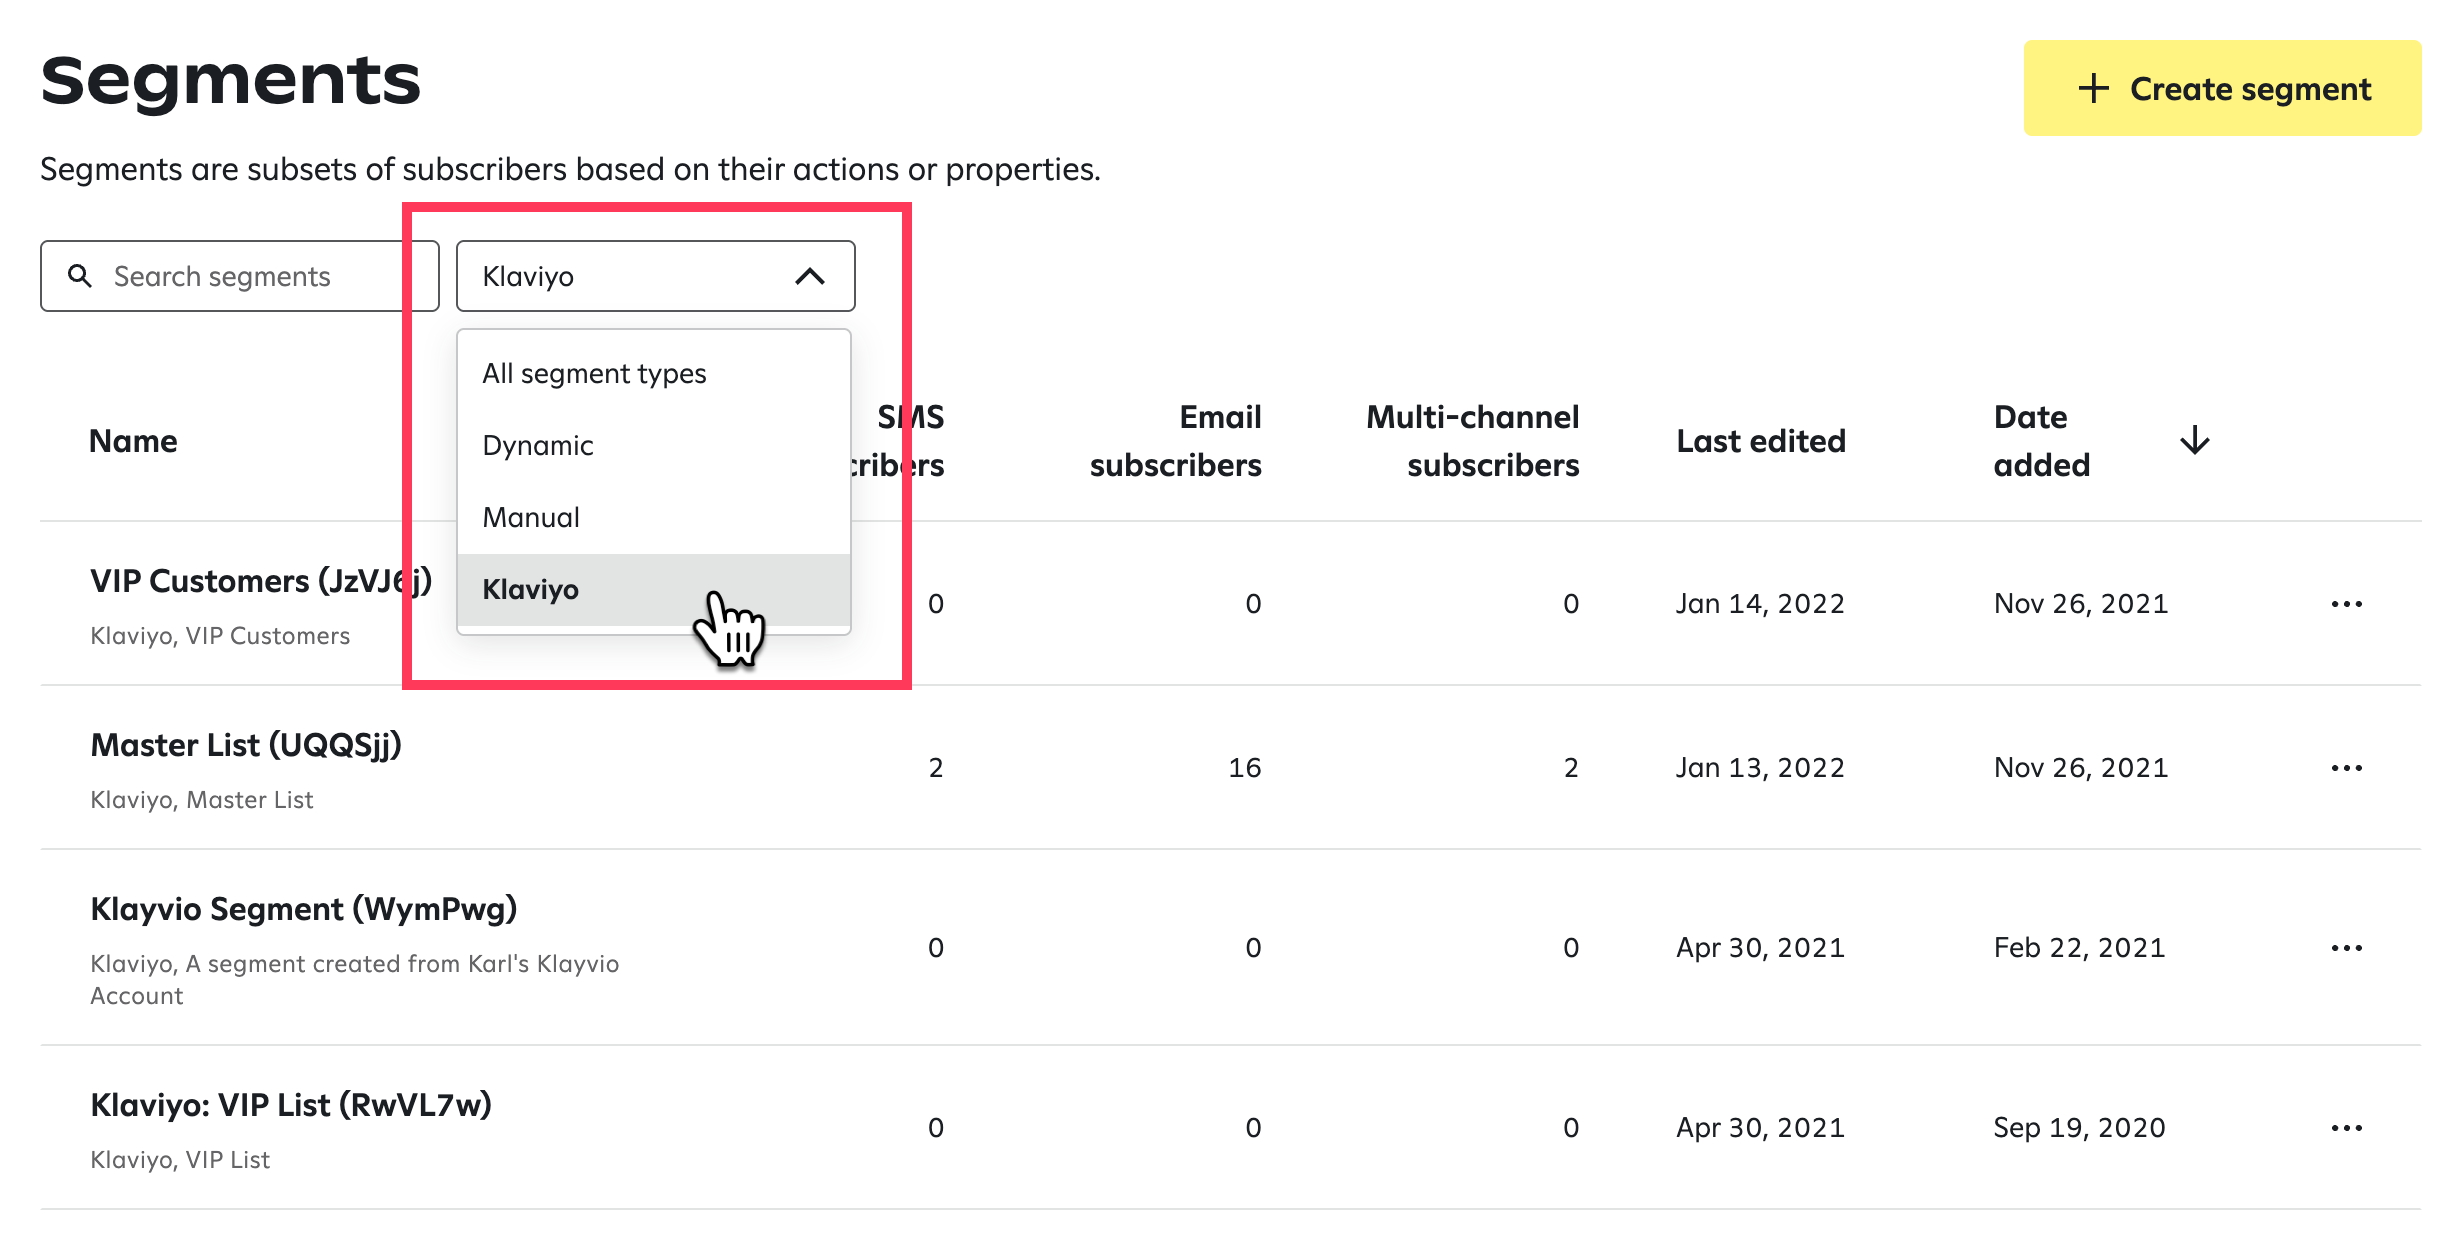Click the 16 email subscribers value
This screenshot has height=1250, width=2462.
(1245, 768)
